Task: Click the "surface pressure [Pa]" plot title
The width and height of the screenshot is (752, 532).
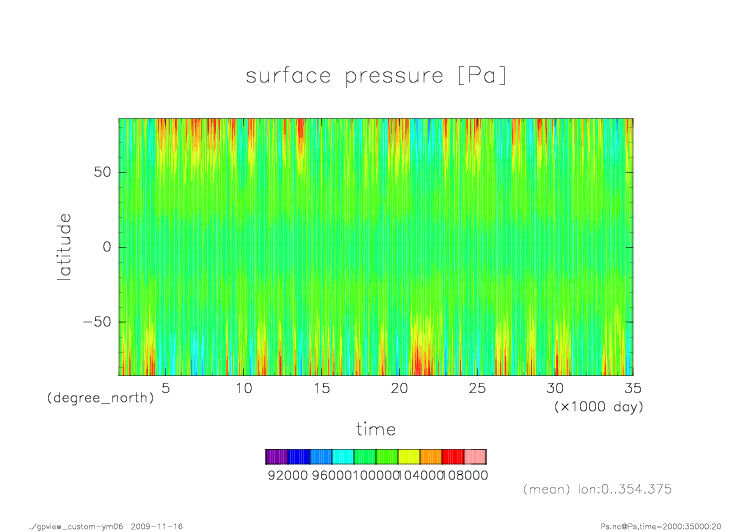Action: pos(376,76)
